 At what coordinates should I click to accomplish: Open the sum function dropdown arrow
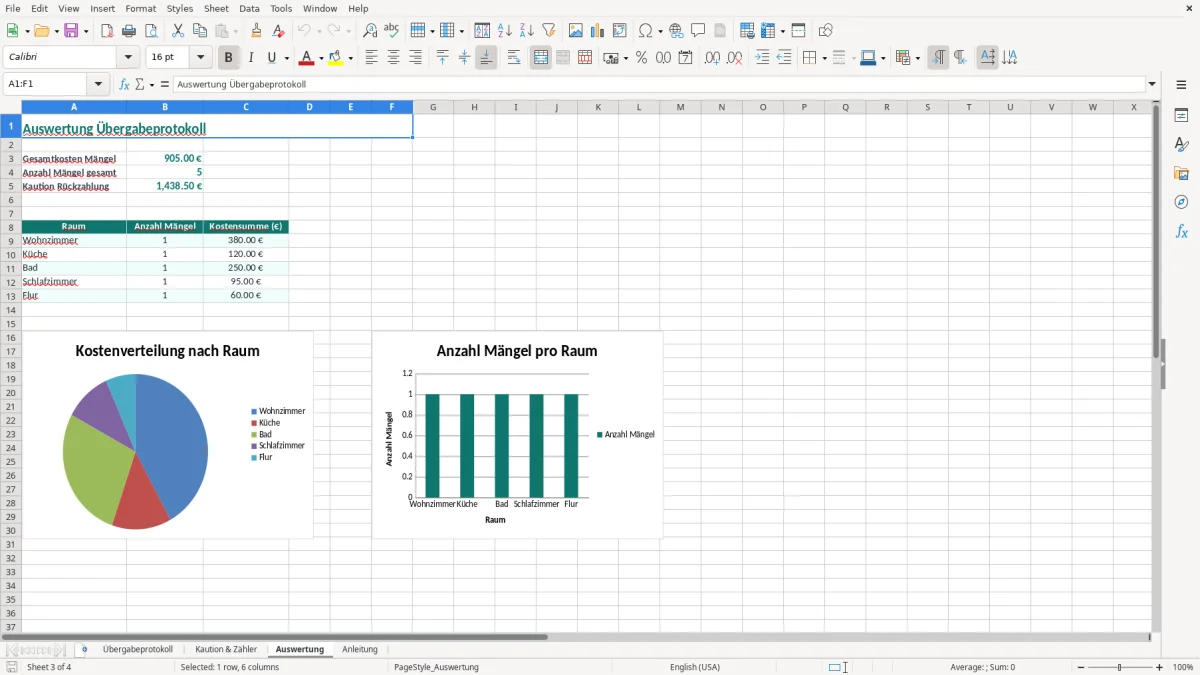point(152,84)
